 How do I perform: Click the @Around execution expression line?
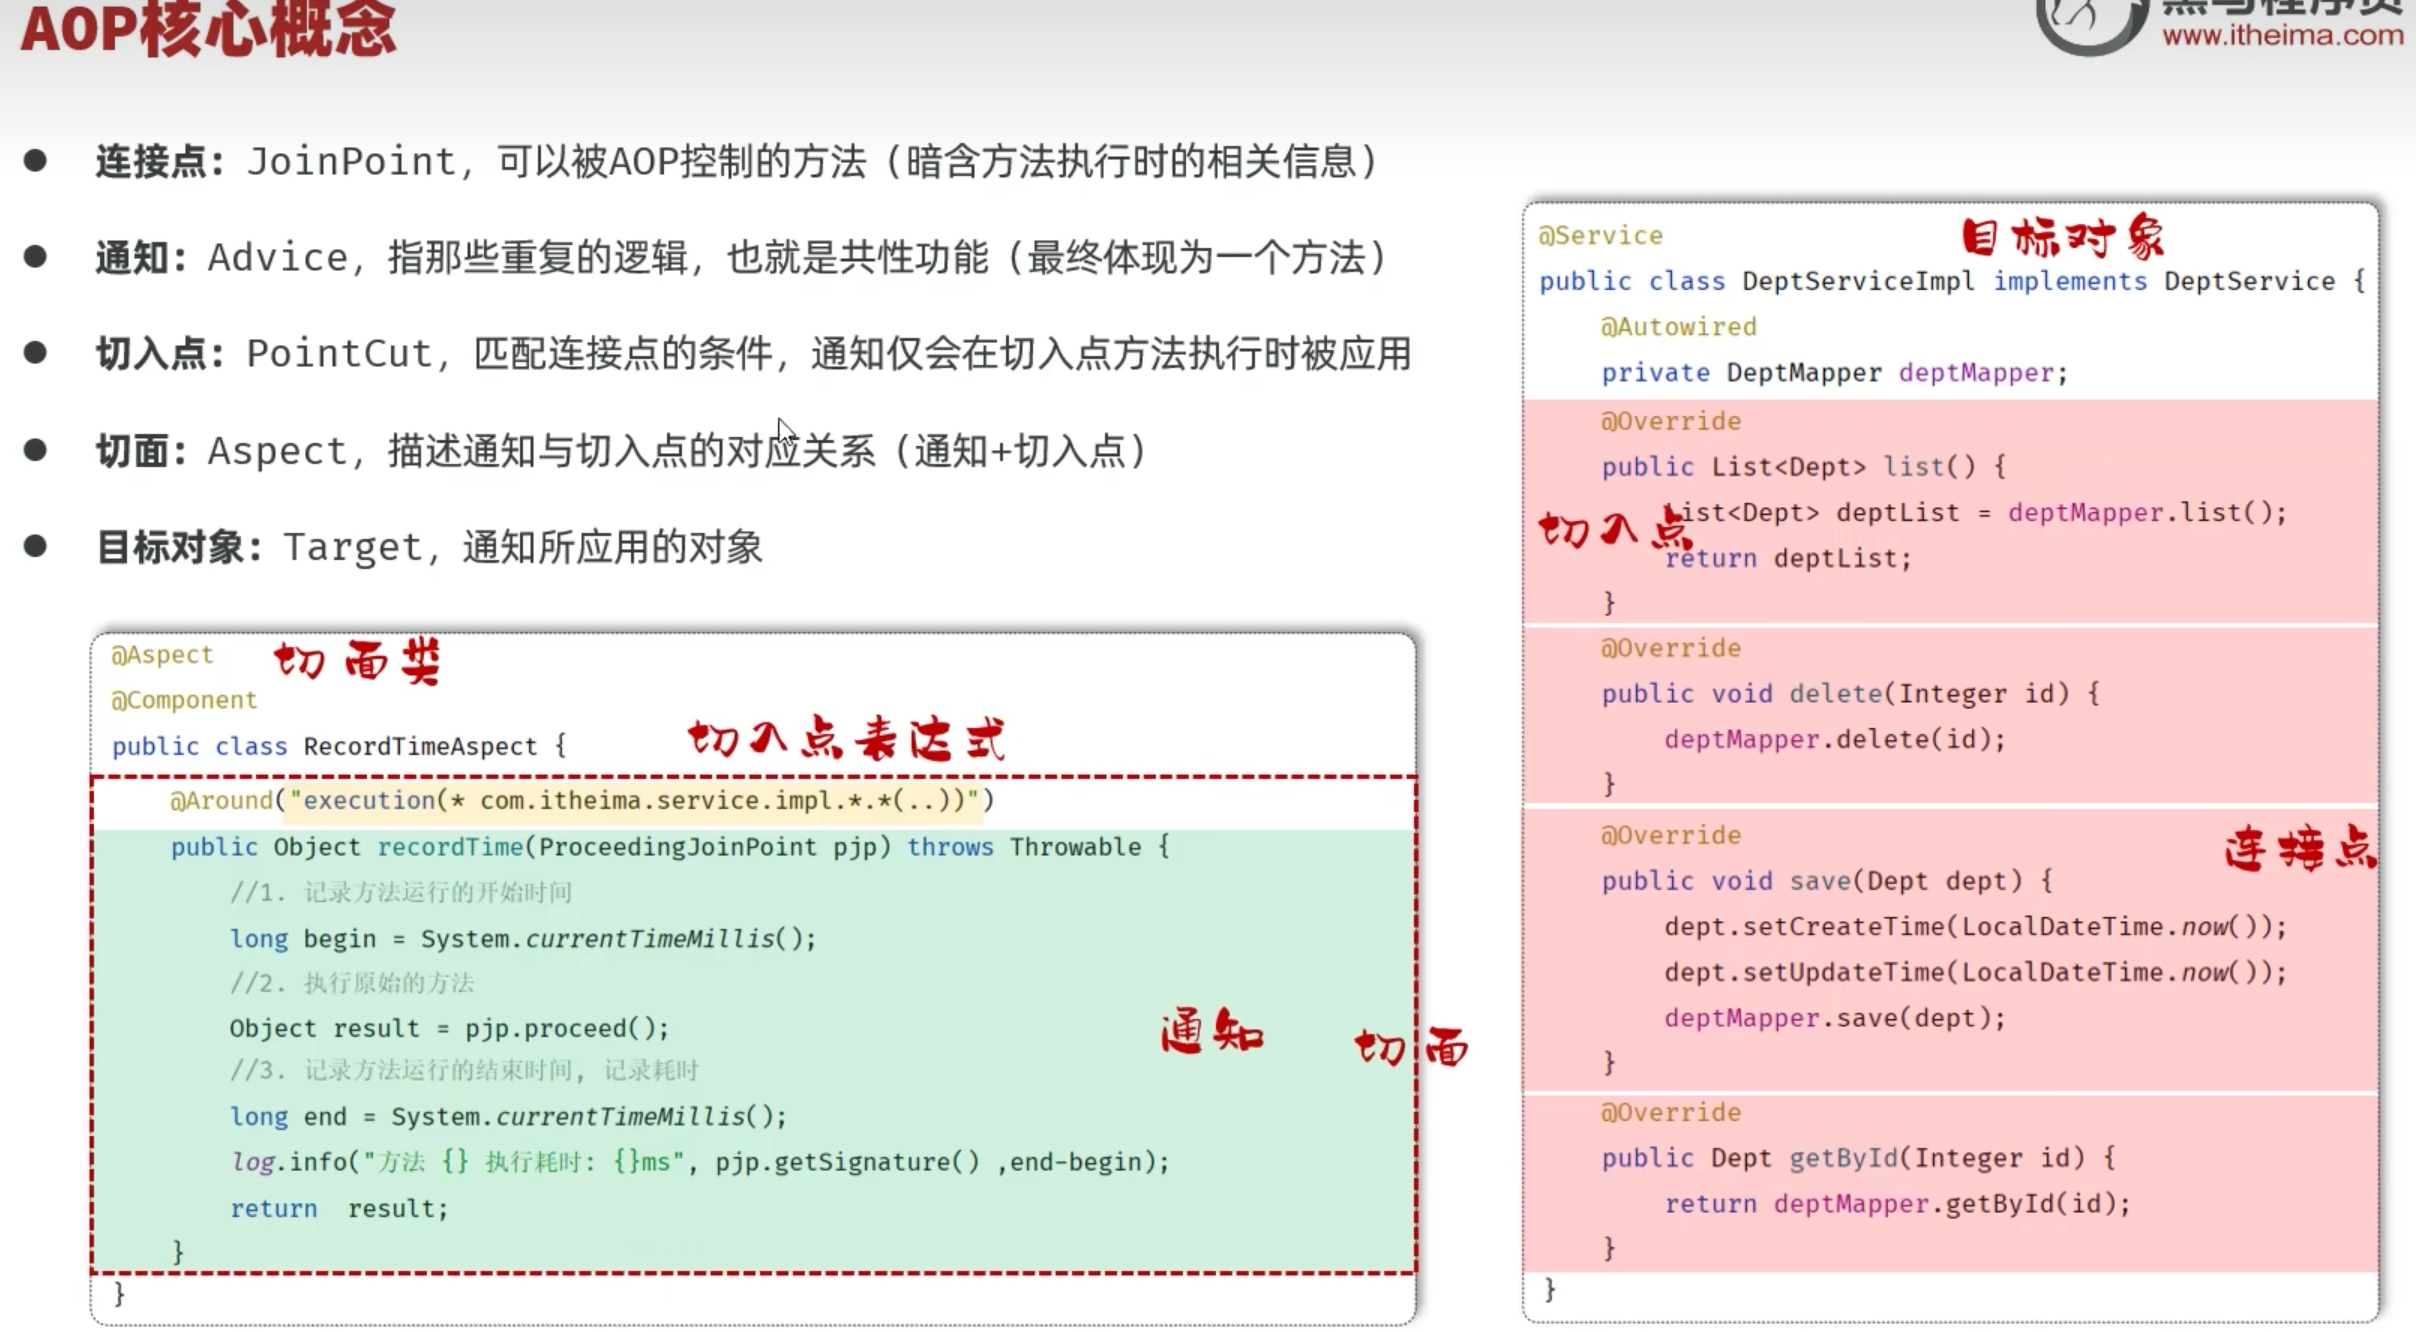(582, 801)
